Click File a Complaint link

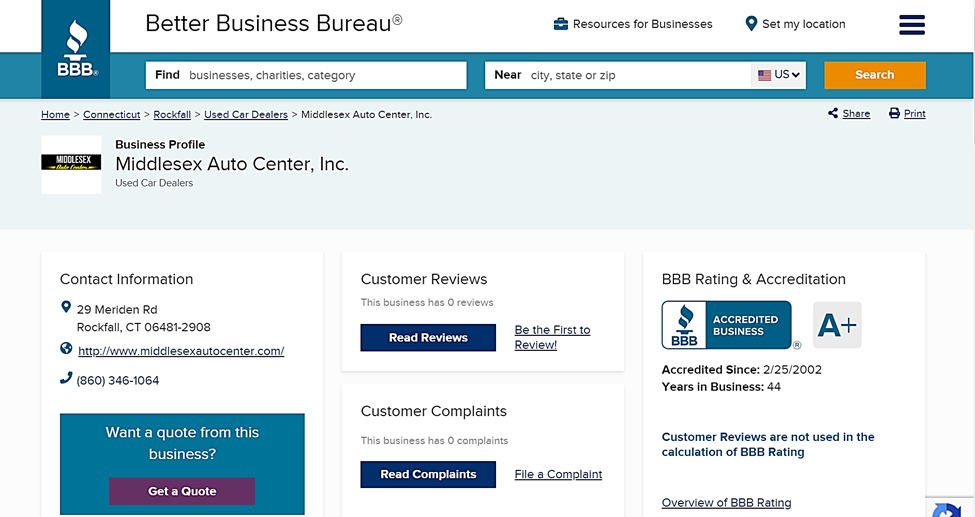click(x=558, y=474)
